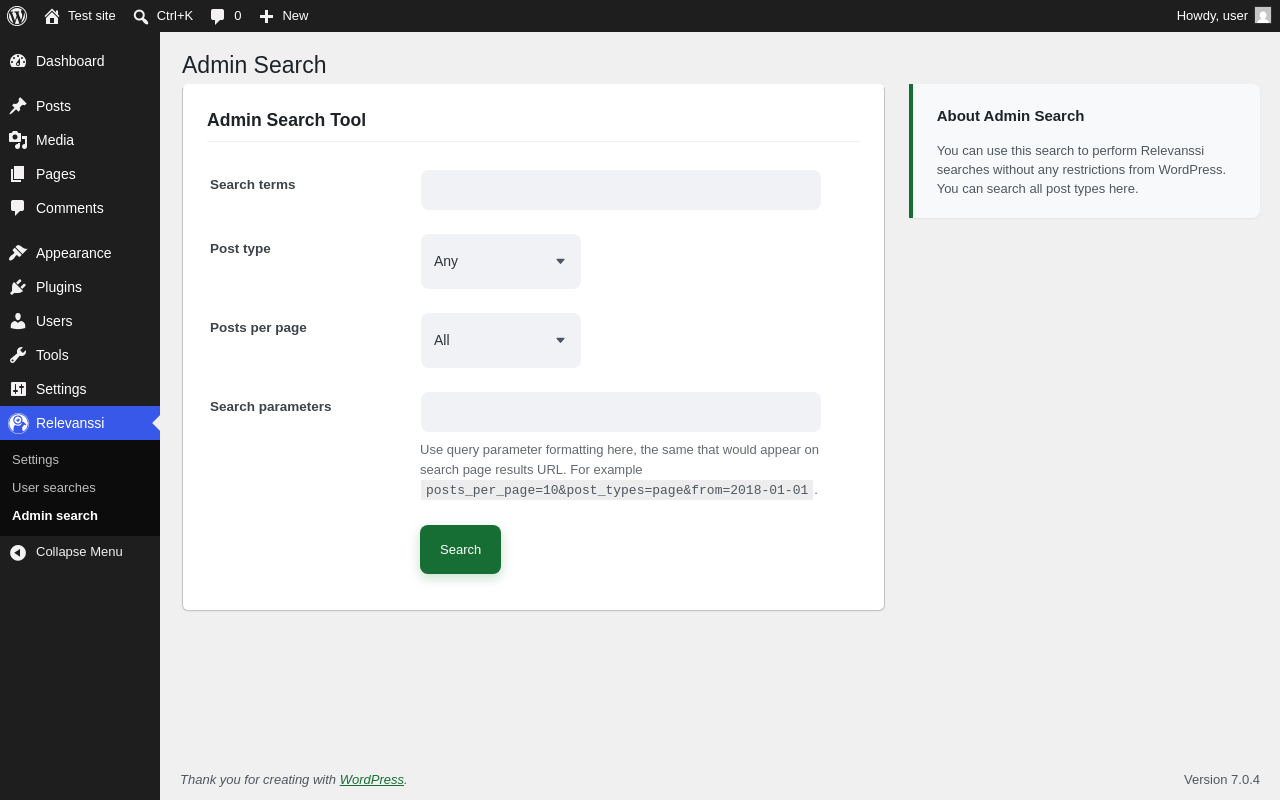Click the Pages document icon
This screenshot has width=1280, height=800.
18,174
